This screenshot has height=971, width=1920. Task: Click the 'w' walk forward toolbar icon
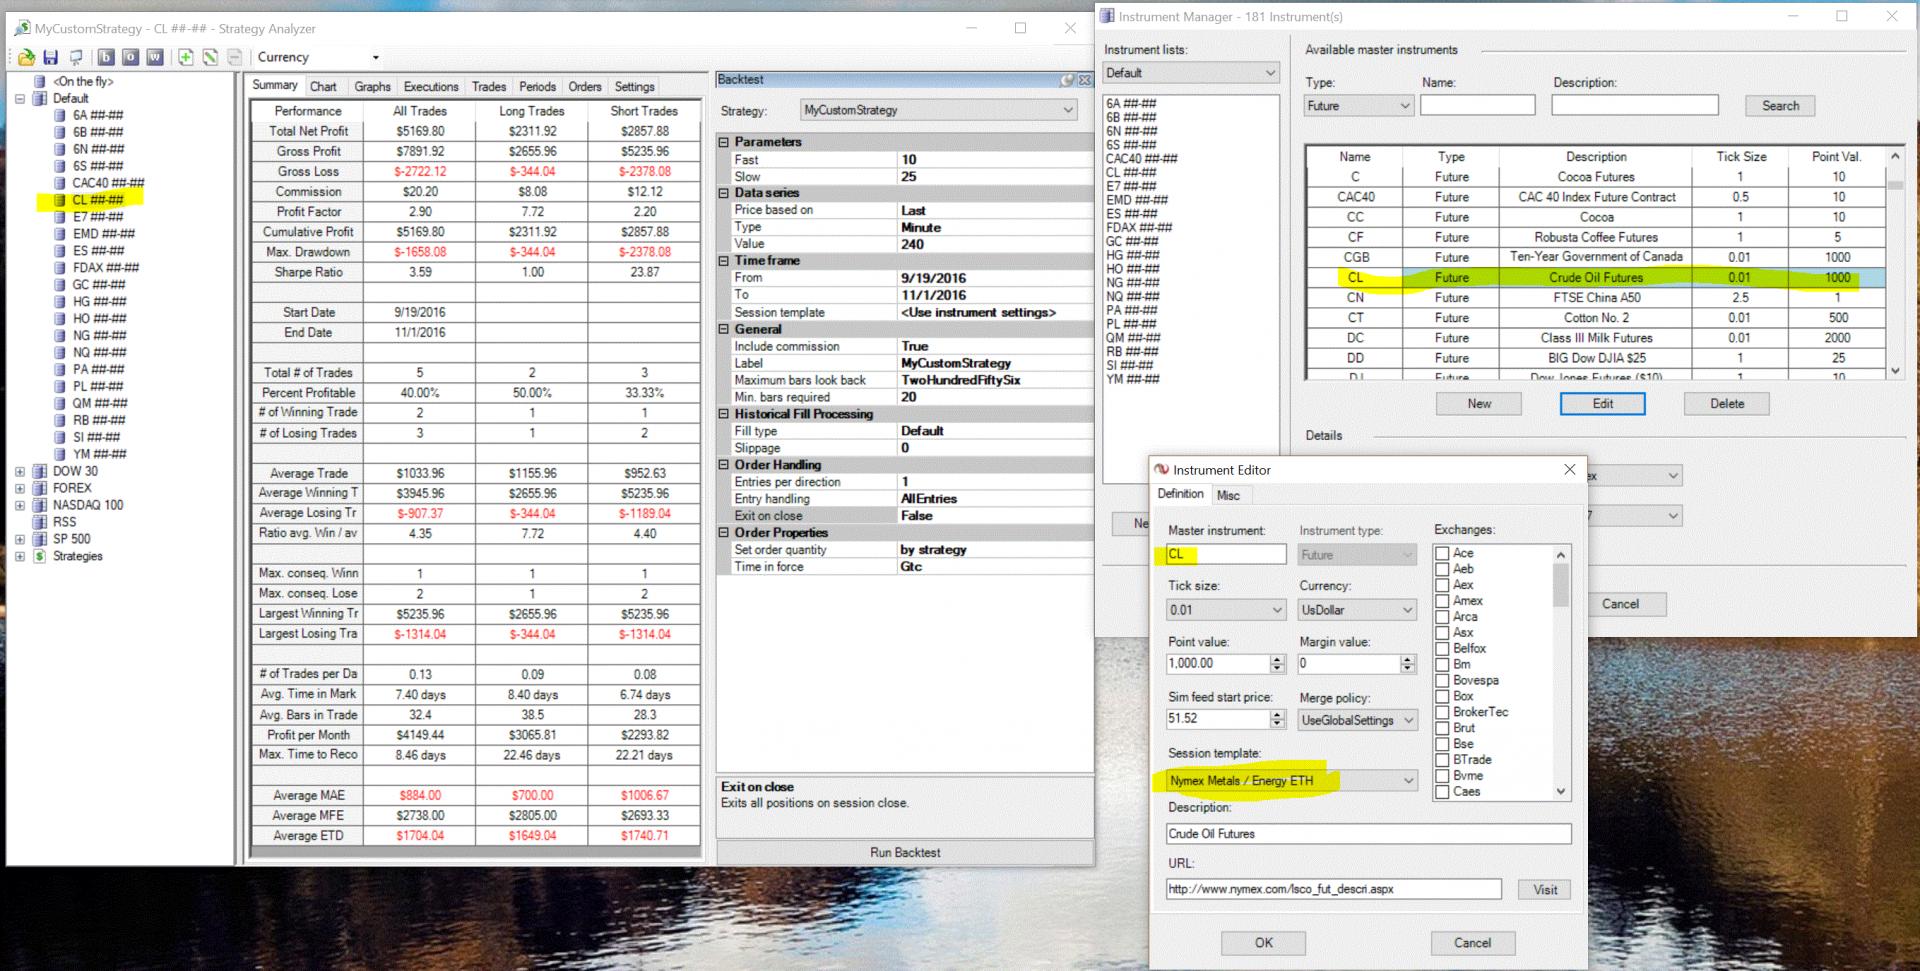tap(155, 57)
